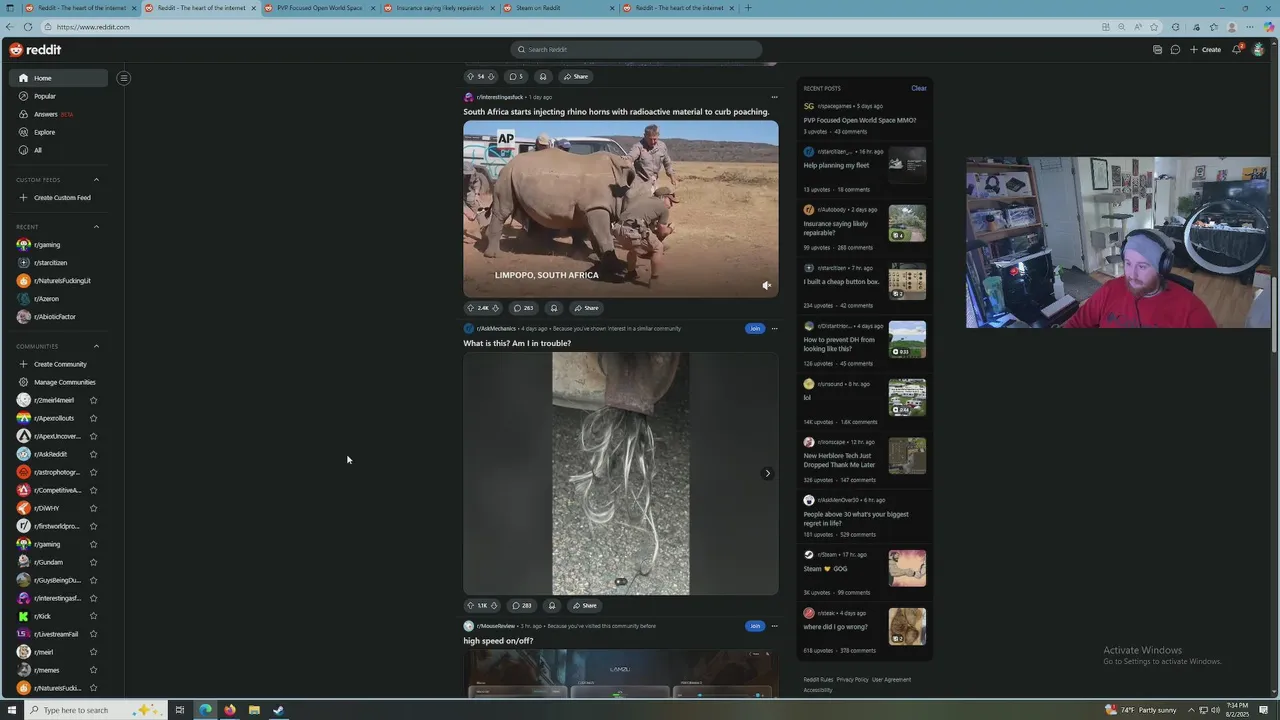Image resolution: width=1280 pixels, height=720 pixels.
Task: Share the 'What is this? Am I in trouble?' post
Action: click(584, 605)
